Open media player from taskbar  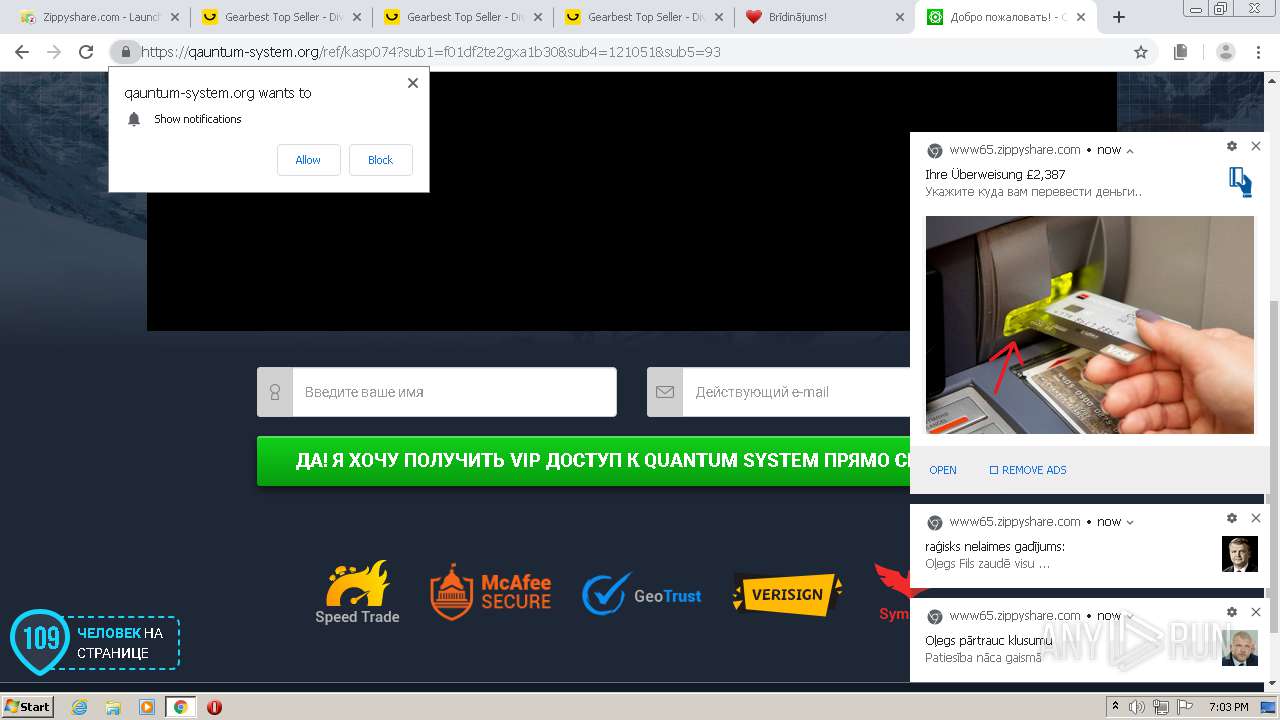pyautogui.click(x=147, y=707)
